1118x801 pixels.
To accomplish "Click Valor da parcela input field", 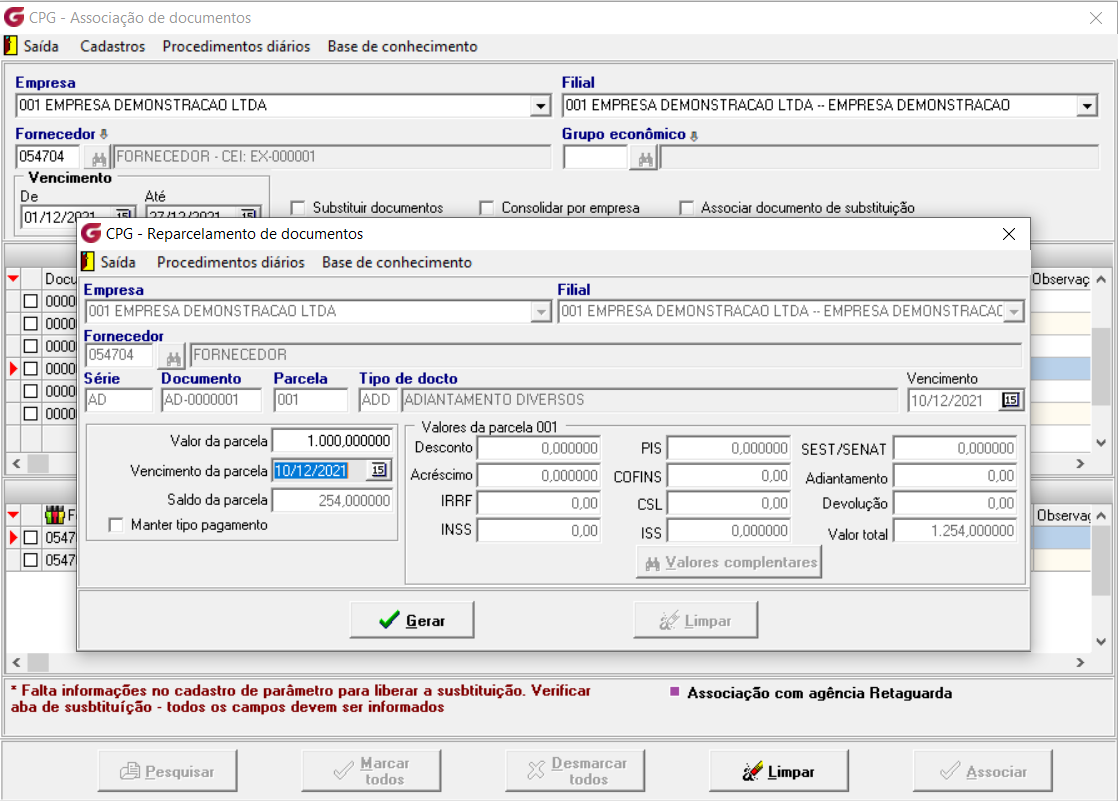I will click(x=332, y=441).
